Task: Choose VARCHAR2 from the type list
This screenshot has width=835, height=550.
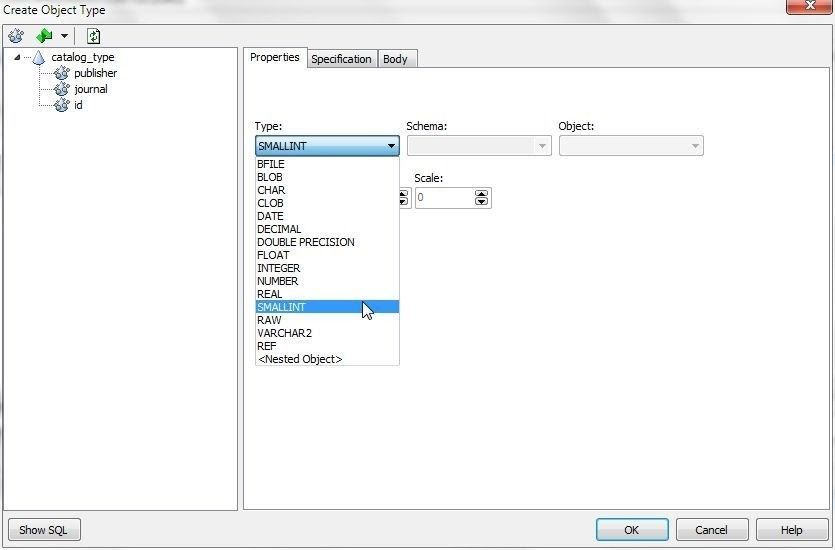Action: pyautogui.click(x=327, y=333)
